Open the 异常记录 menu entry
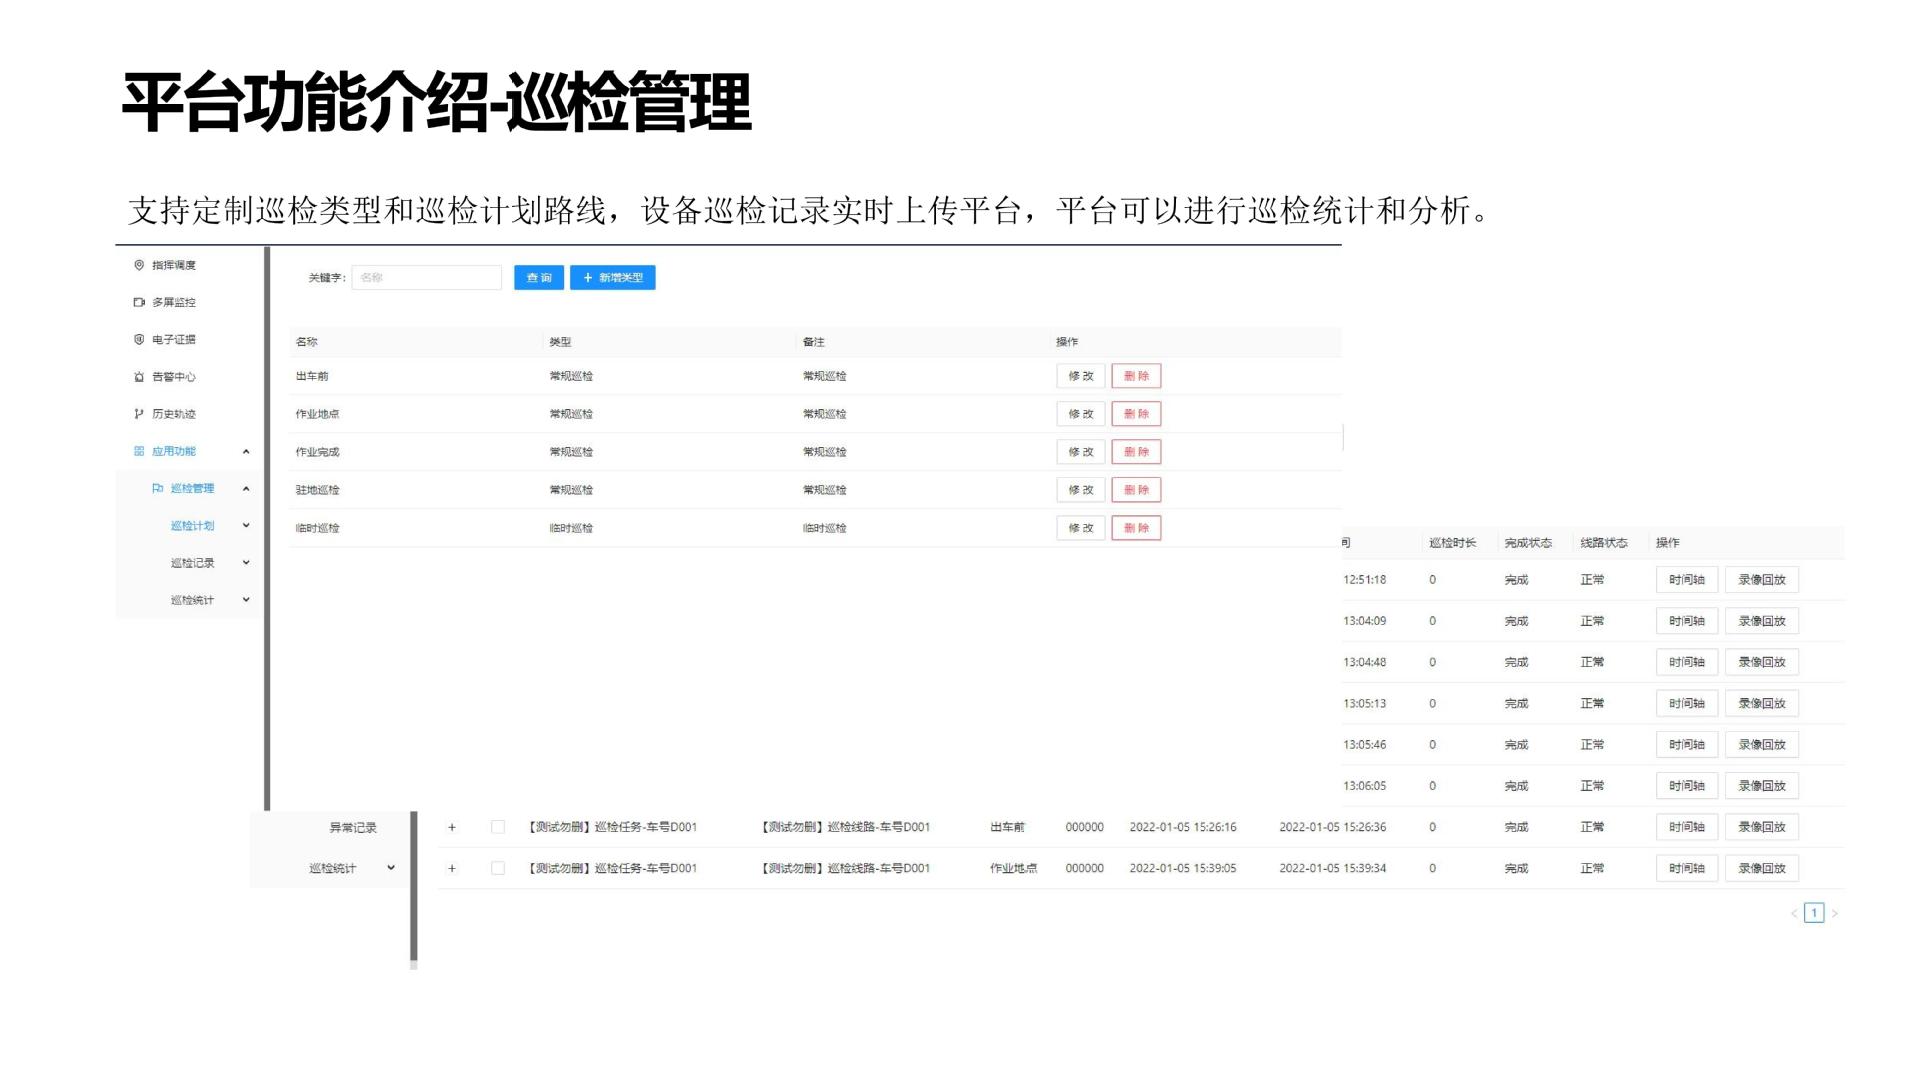 352,827
